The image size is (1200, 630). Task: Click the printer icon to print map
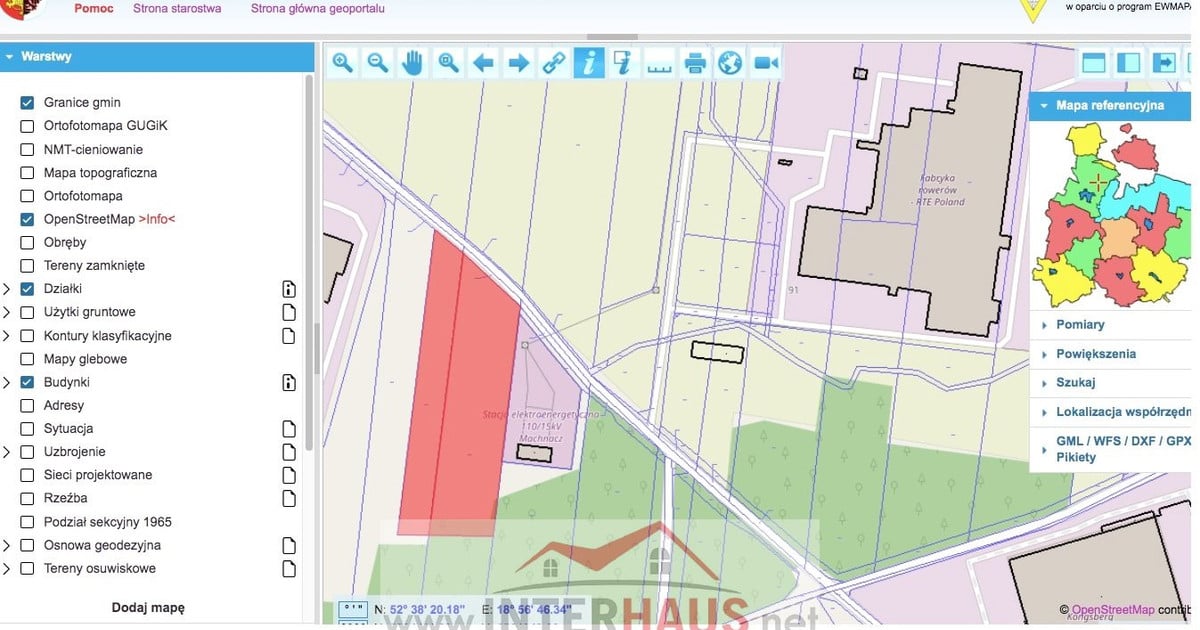click(x=695, y=63)
